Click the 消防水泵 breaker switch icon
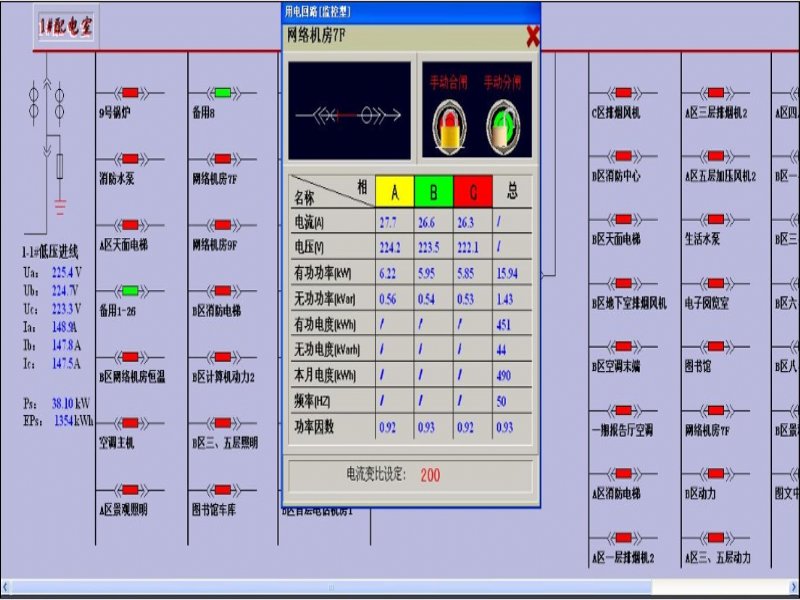Viewport: 800px width, 600px height. (130, 159)
